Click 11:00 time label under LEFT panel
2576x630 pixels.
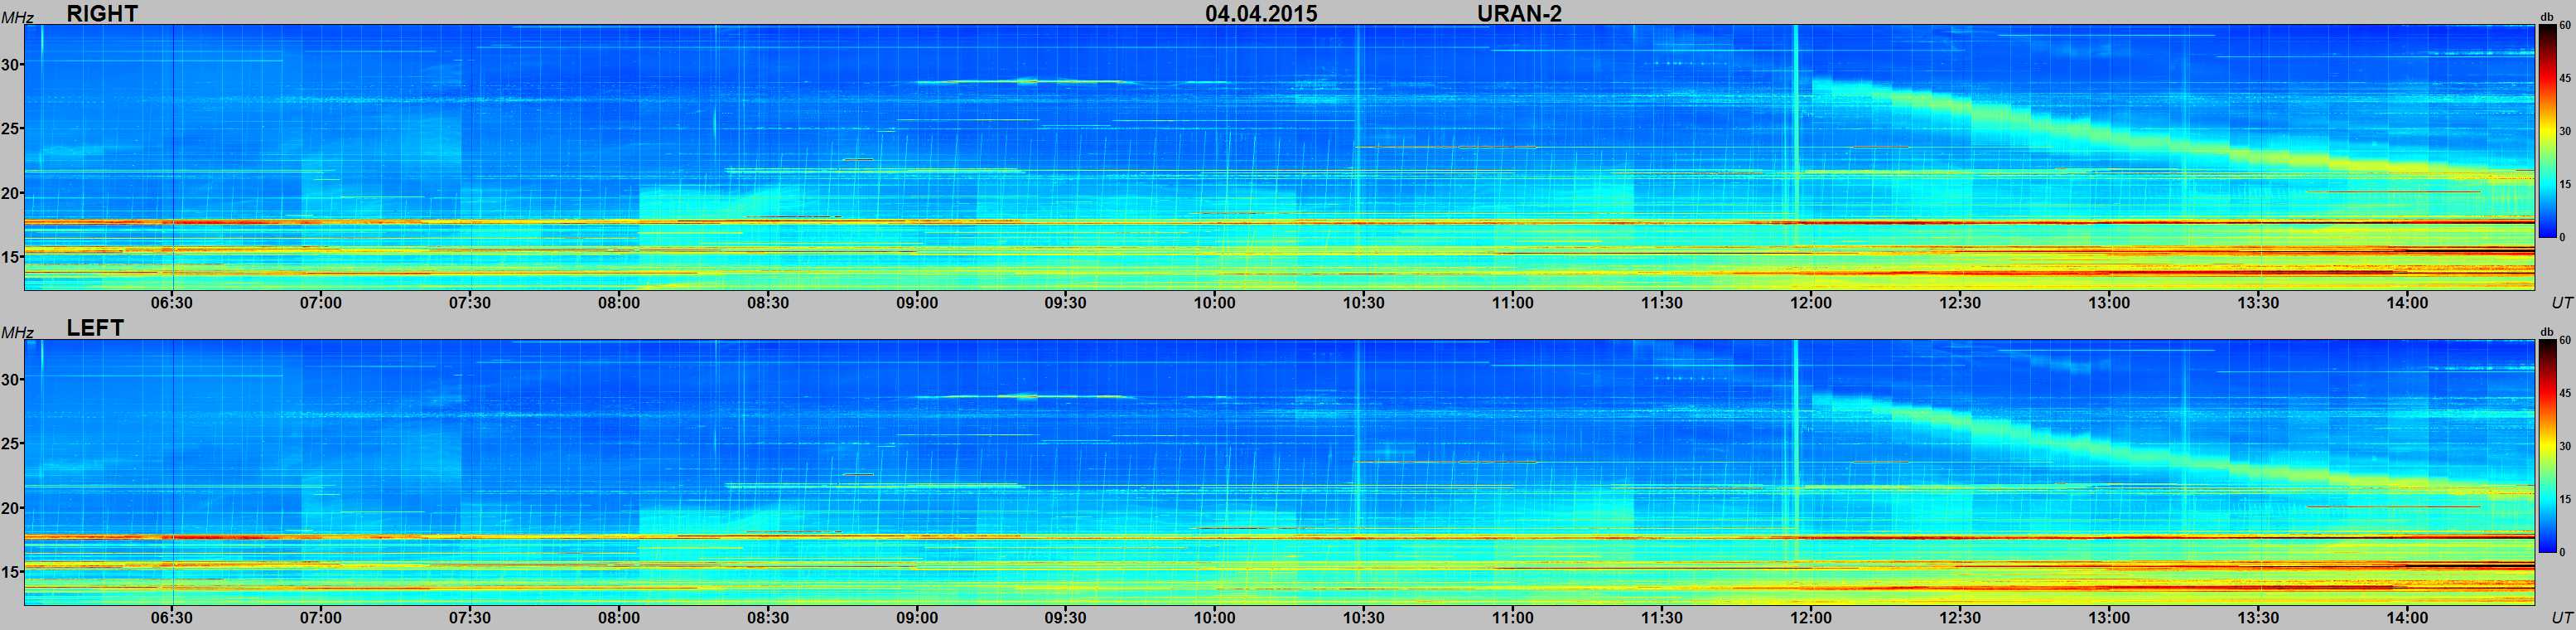1513,618
